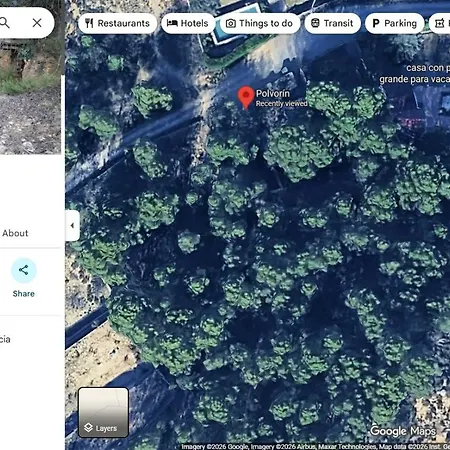The width and height of the screenshot is (450, 450).
Task: Click the partially visible chip after Parking
Action: 440,23
